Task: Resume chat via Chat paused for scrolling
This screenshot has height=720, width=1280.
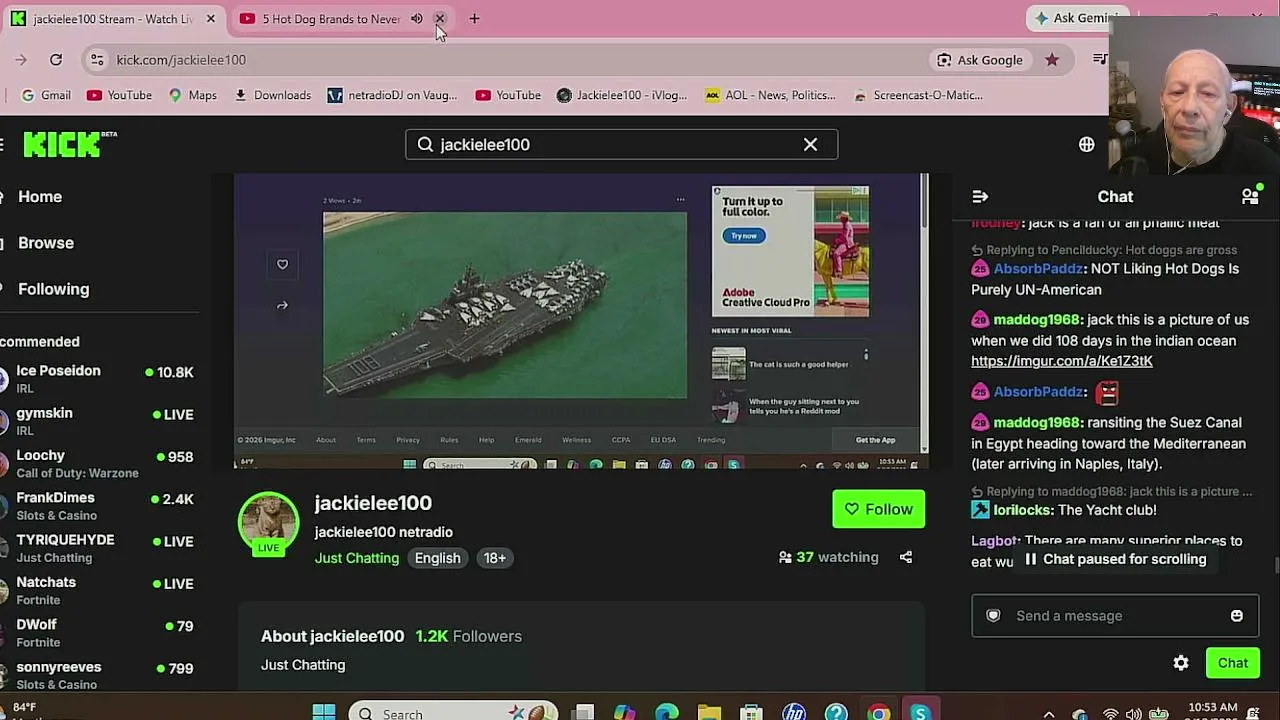Action: pos(1114,559)
